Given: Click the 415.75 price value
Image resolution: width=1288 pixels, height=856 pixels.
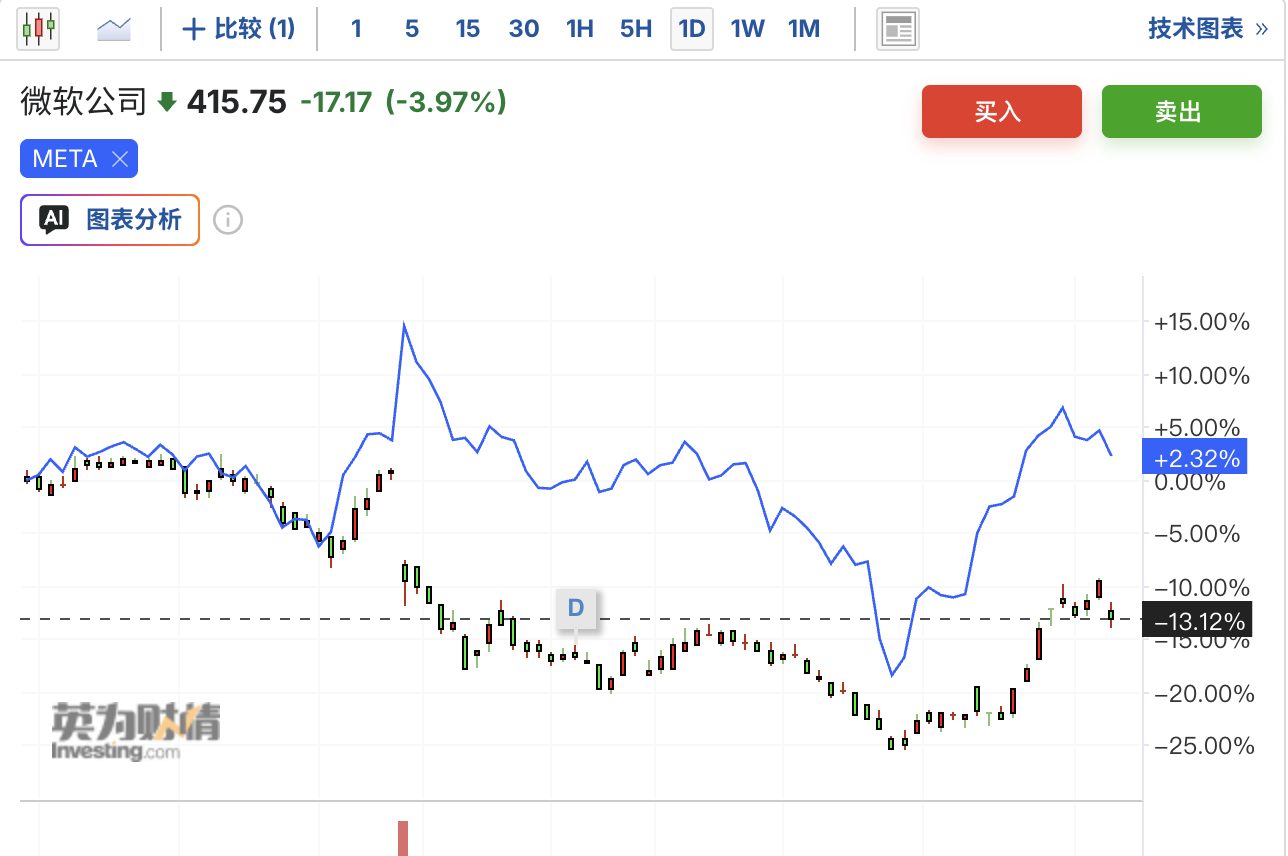Looking at the screenshot, I should click(237, 102).
